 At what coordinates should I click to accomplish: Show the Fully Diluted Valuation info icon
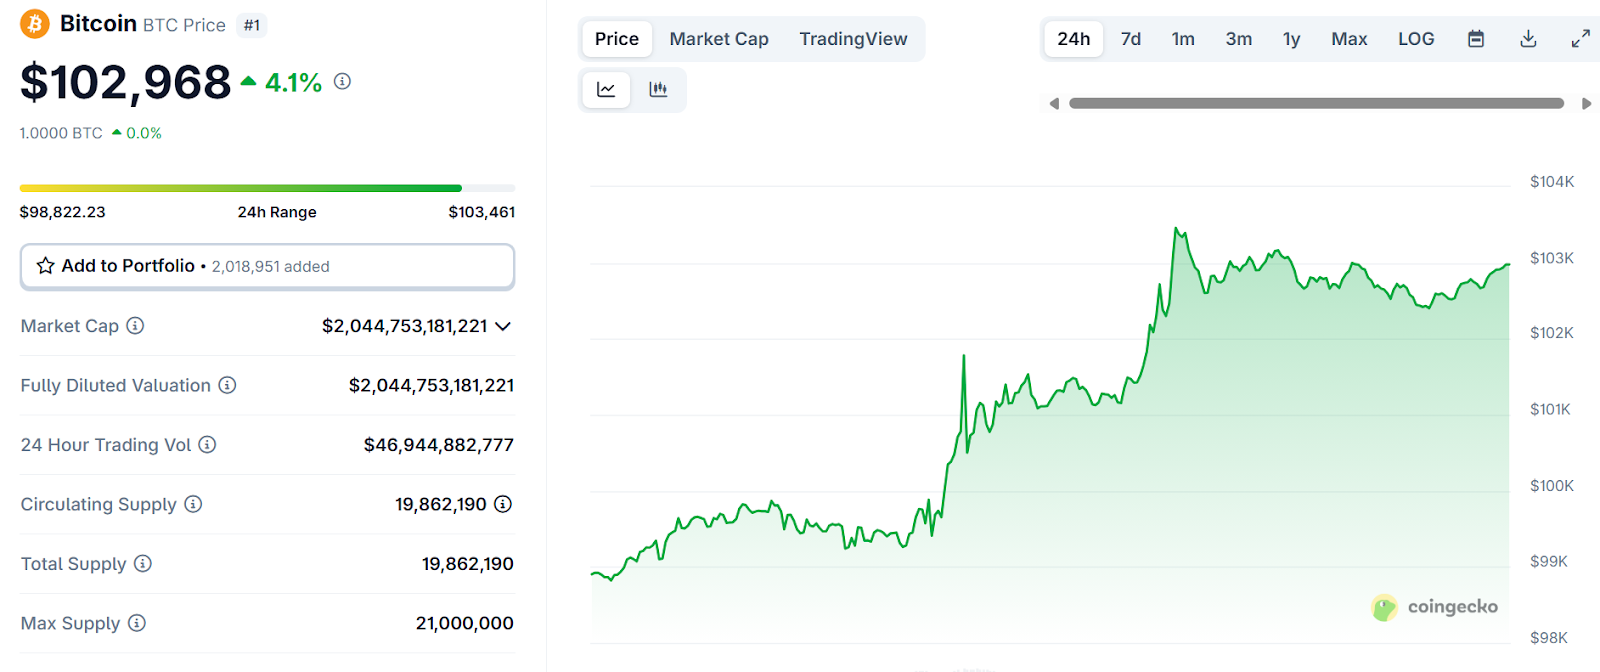pyautogui.click(x=227, y=385)
